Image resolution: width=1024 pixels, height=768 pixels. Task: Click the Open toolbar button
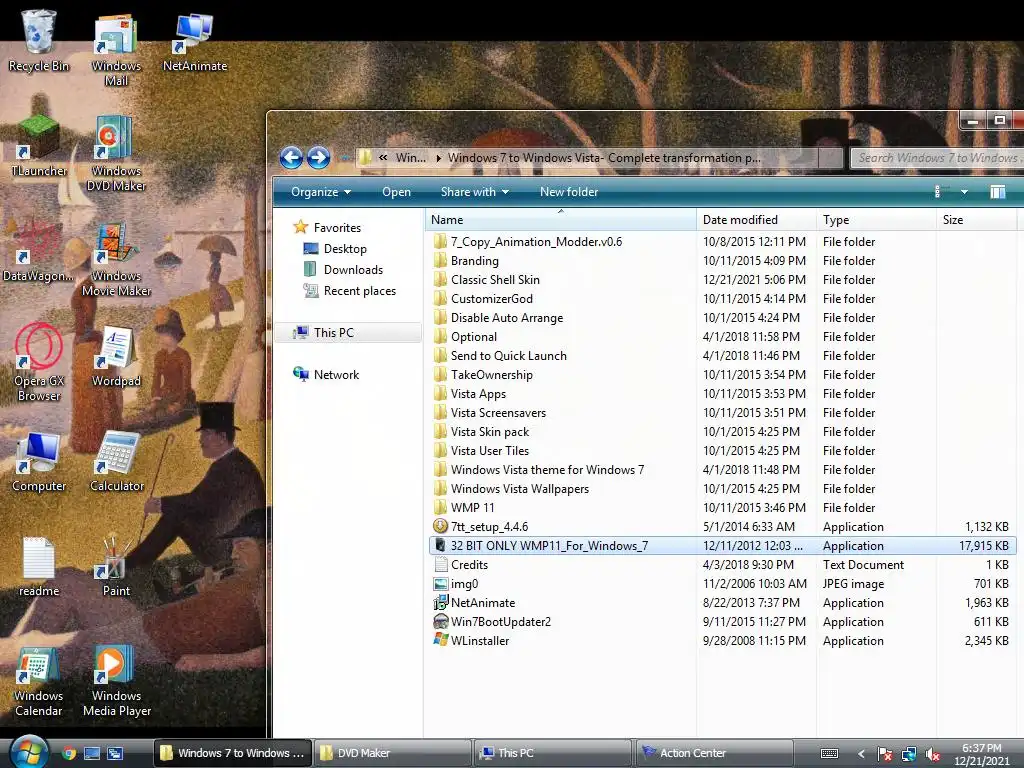click(396, 191)
